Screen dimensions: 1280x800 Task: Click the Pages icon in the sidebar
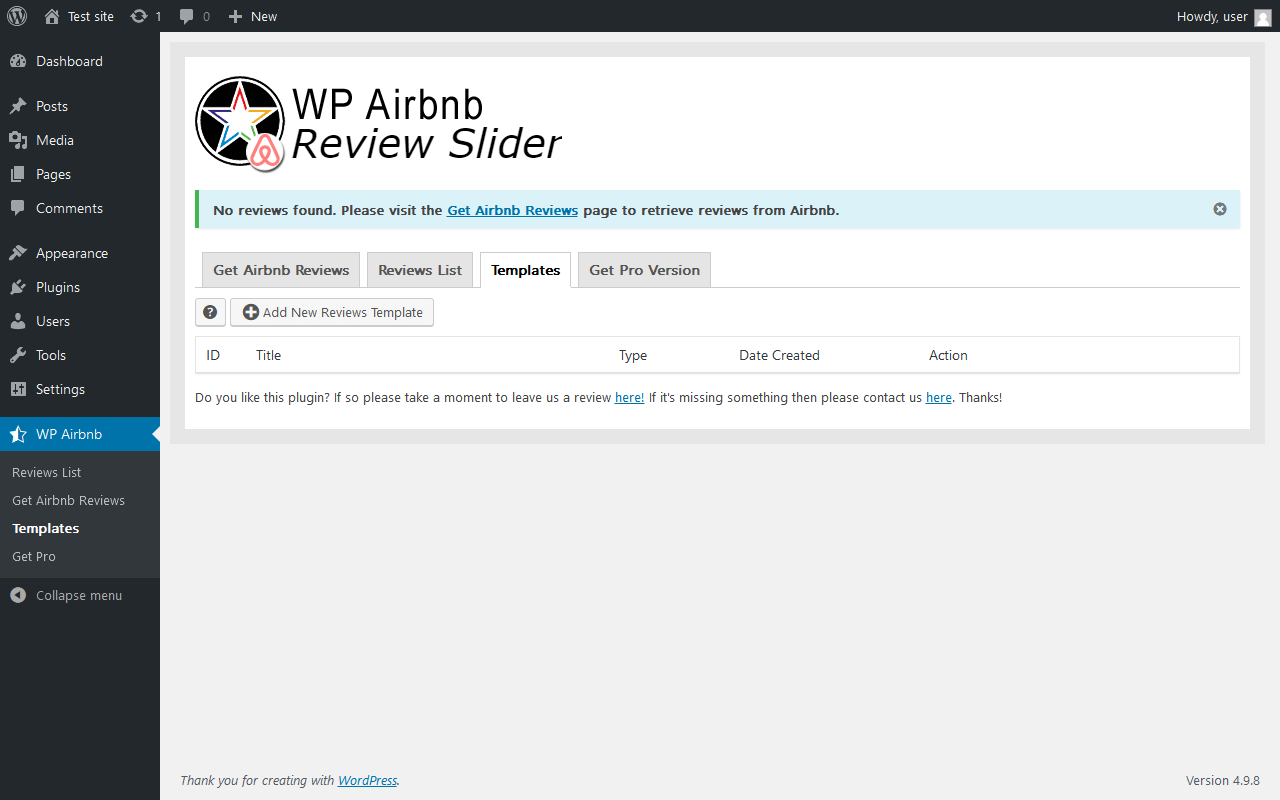click(x=18, y=174)
